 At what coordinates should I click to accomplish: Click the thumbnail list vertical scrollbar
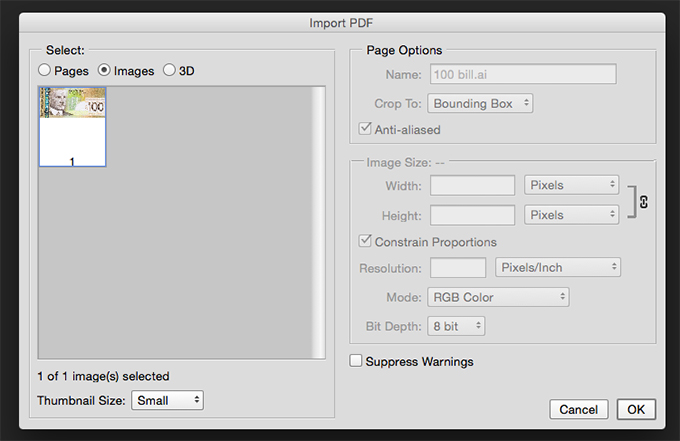pos(319,222)
